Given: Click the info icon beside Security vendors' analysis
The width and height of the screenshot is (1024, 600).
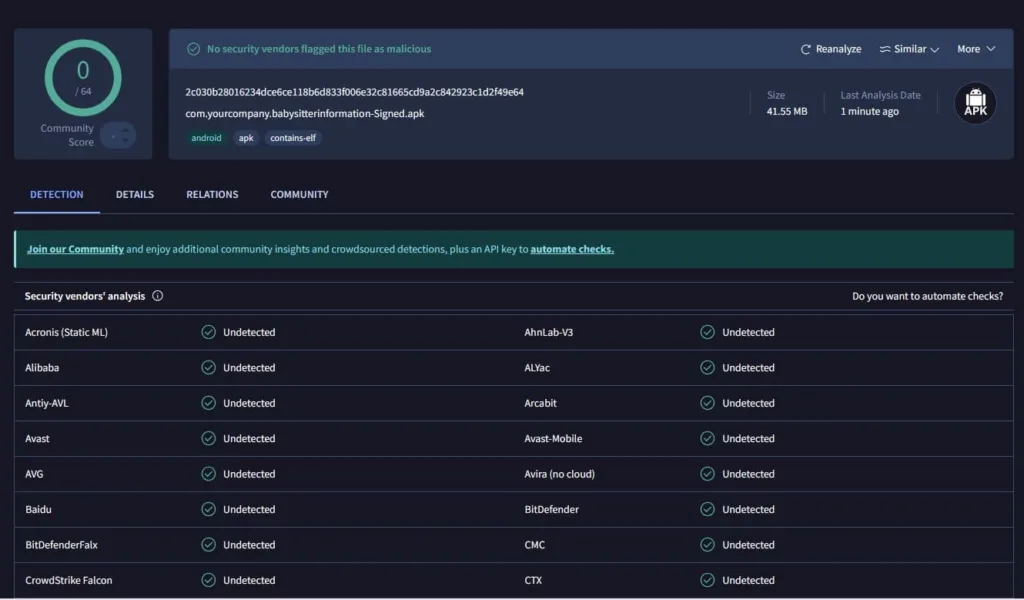Looking at the screenshot, I should click(x=158, y=296).
